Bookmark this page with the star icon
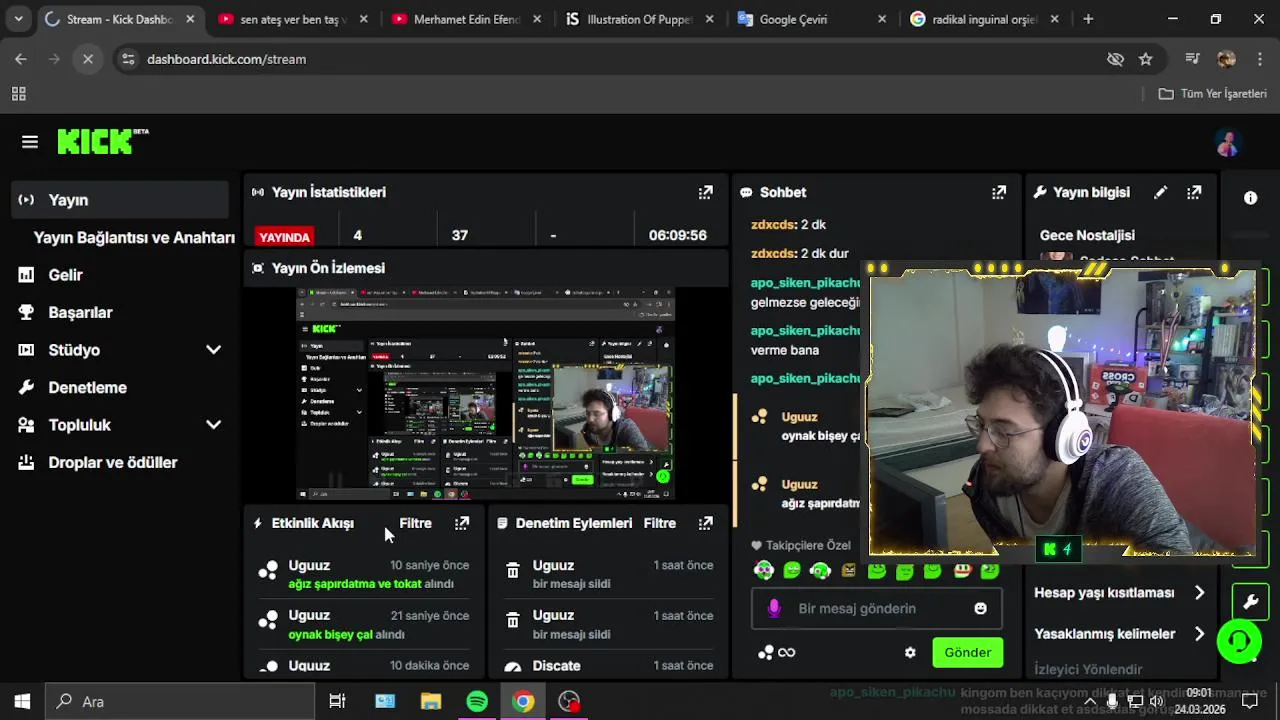1280x720 pixels. point(1146,59)
